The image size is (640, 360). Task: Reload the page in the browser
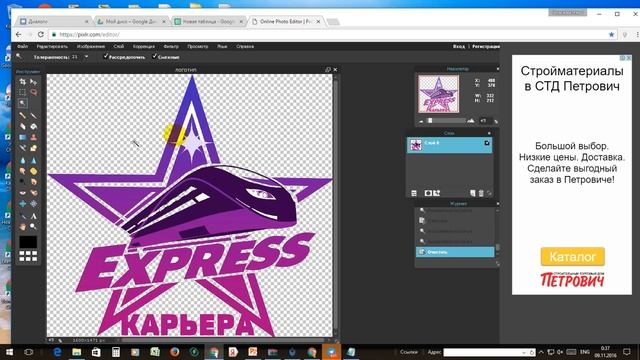(x=41, y=35)
